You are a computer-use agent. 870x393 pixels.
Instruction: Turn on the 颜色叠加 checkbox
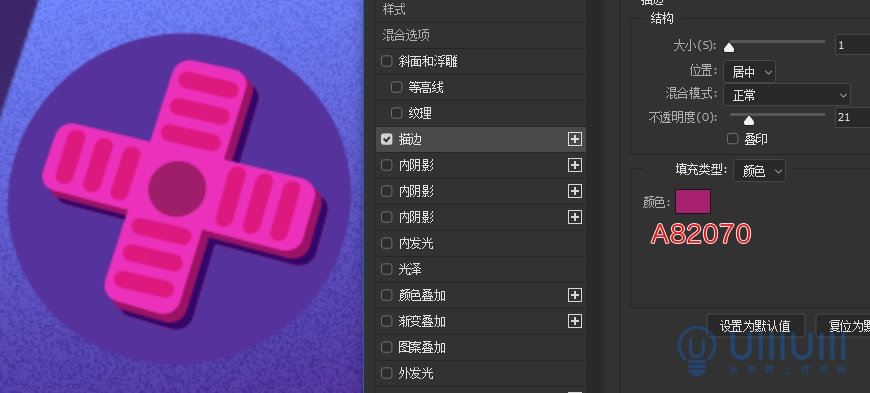[387, 295]
